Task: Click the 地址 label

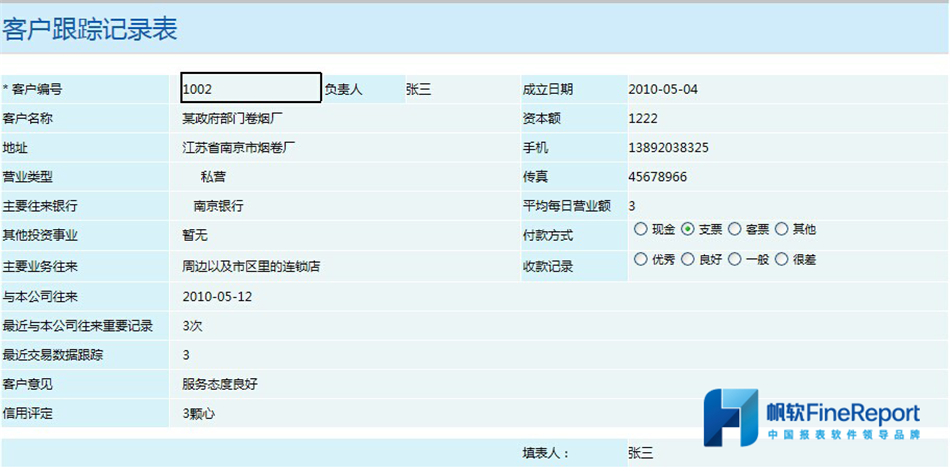Action: pos(15,148)
